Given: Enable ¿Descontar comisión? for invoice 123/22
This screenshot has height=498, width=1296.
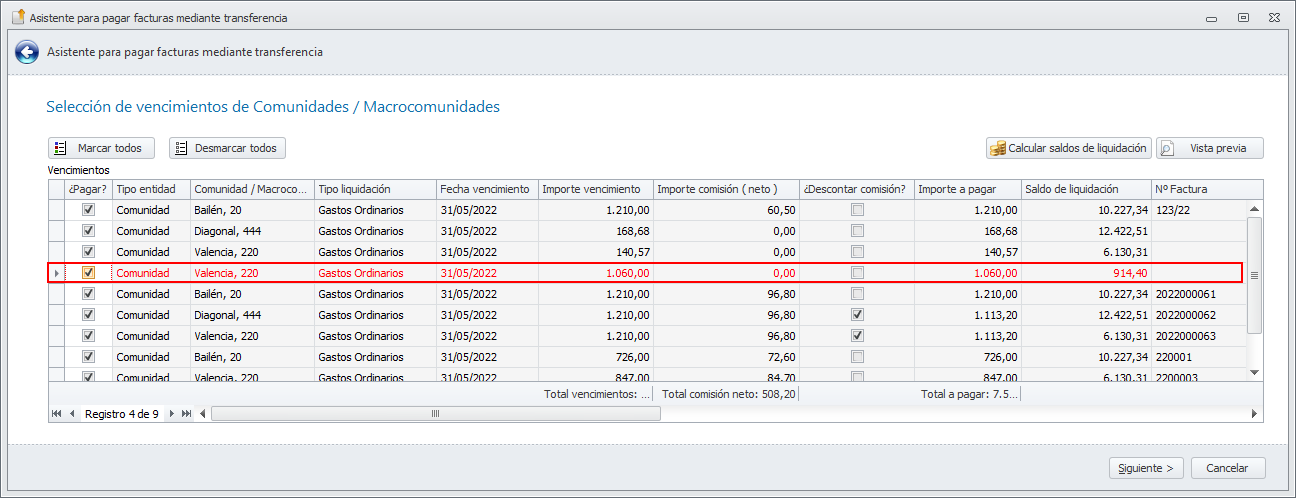Looking at the screenshot, I should point(857,210).
